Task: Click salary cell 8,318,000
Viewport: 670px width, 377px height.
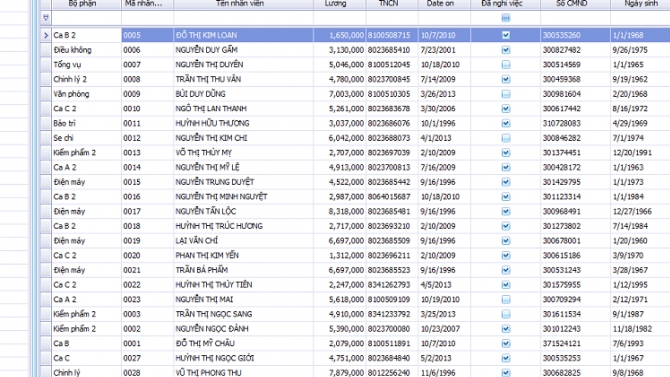Action: [340, 212]
